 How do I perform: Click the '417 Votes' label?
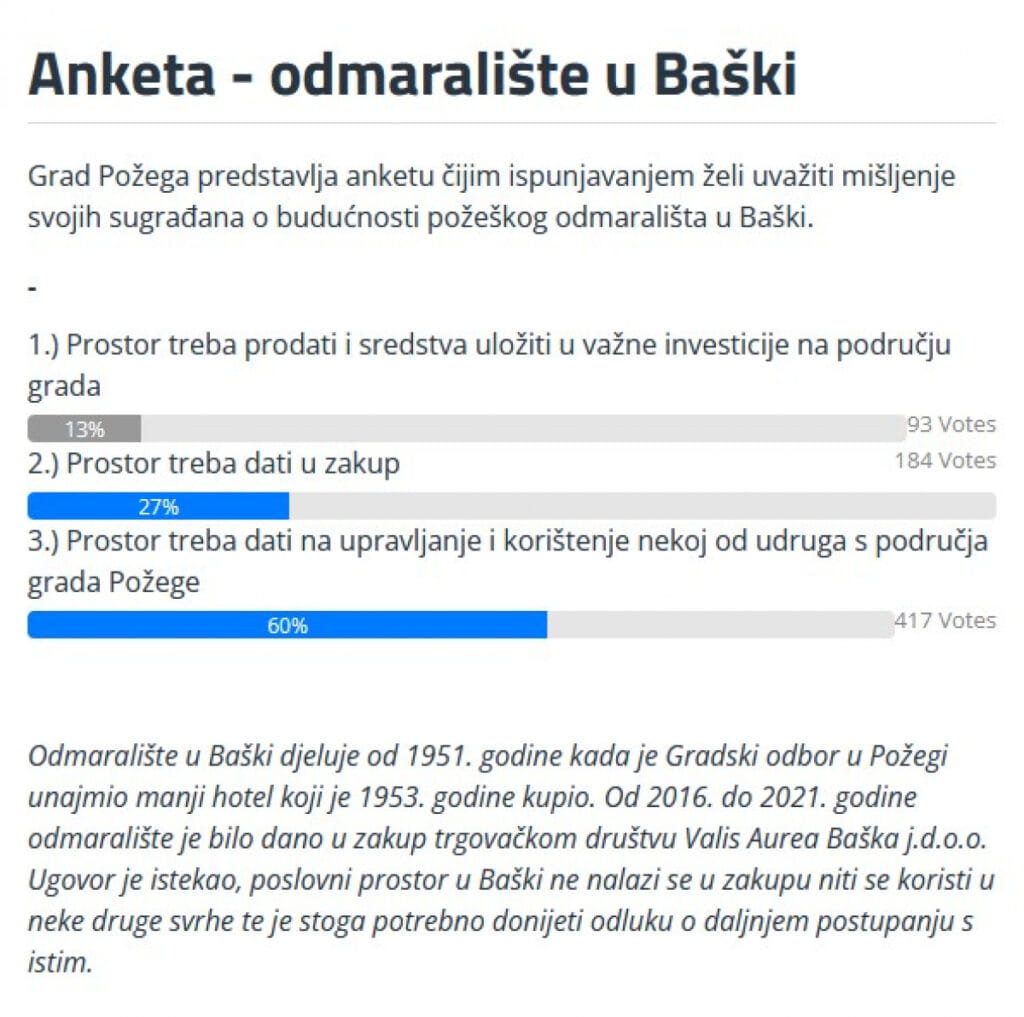click(945, 621)
